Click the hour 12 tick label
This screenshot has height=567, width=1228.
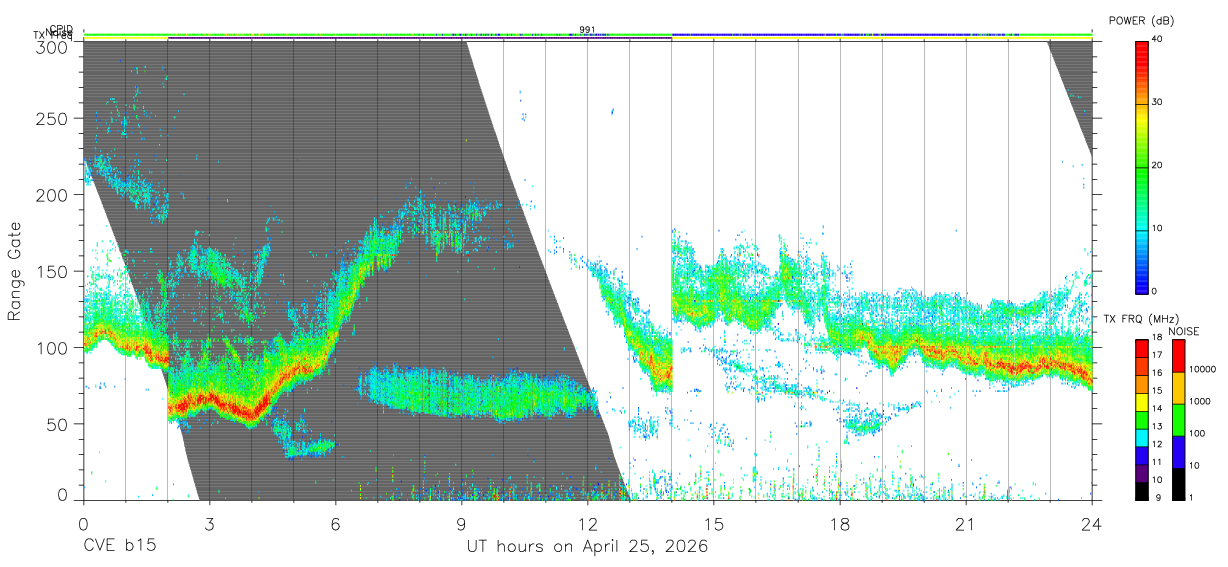click(x=587, y=524)
